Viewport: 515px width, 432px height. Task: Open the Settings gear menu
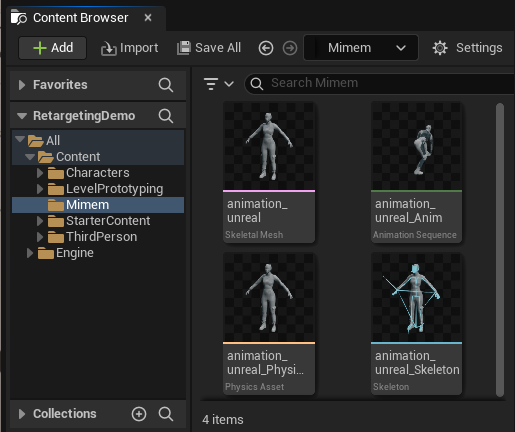(x=467, y=48)
